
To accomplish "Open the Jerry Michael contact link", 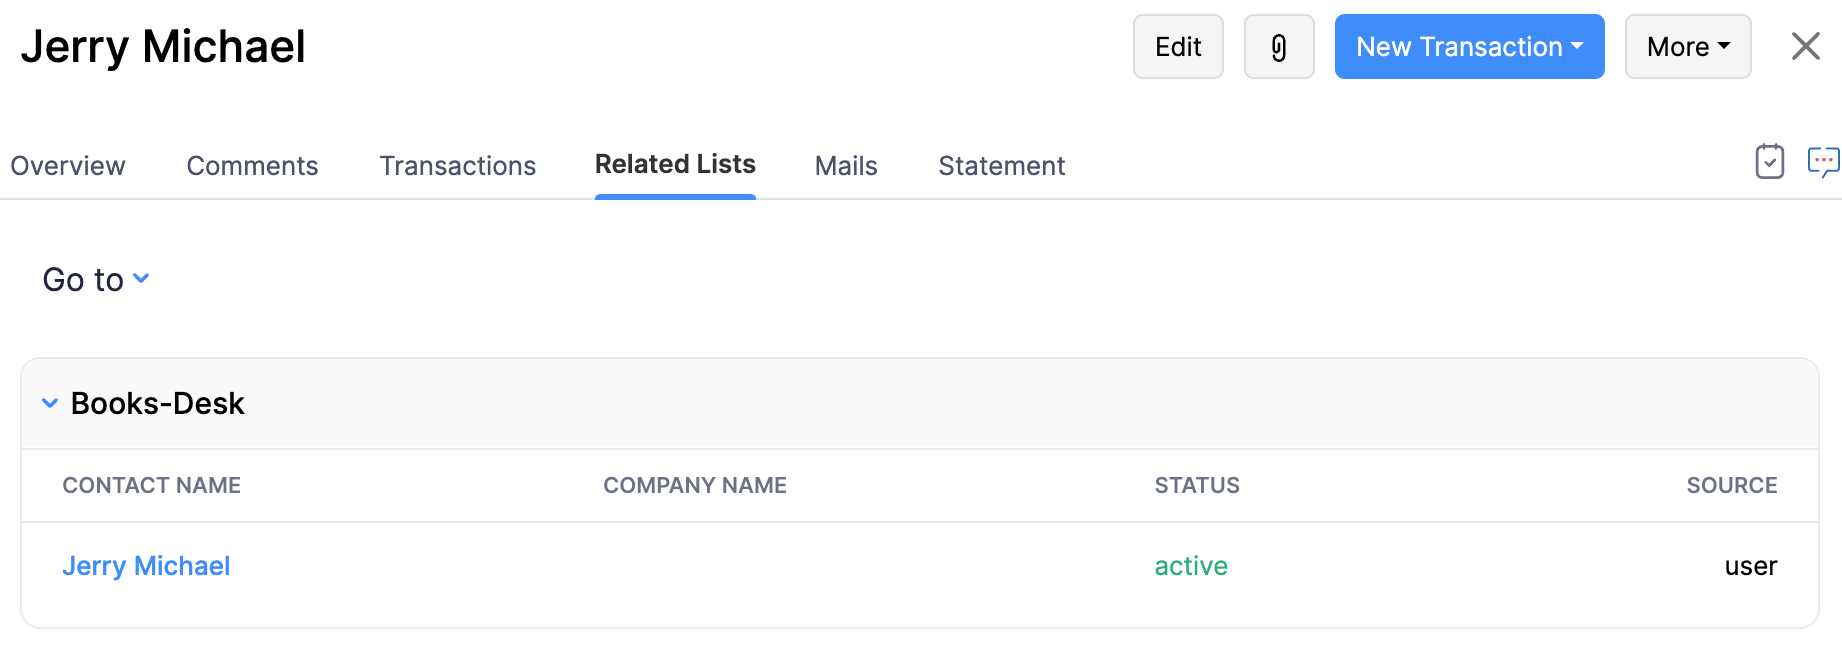I will pyautogui.click(x=146, y=565).
